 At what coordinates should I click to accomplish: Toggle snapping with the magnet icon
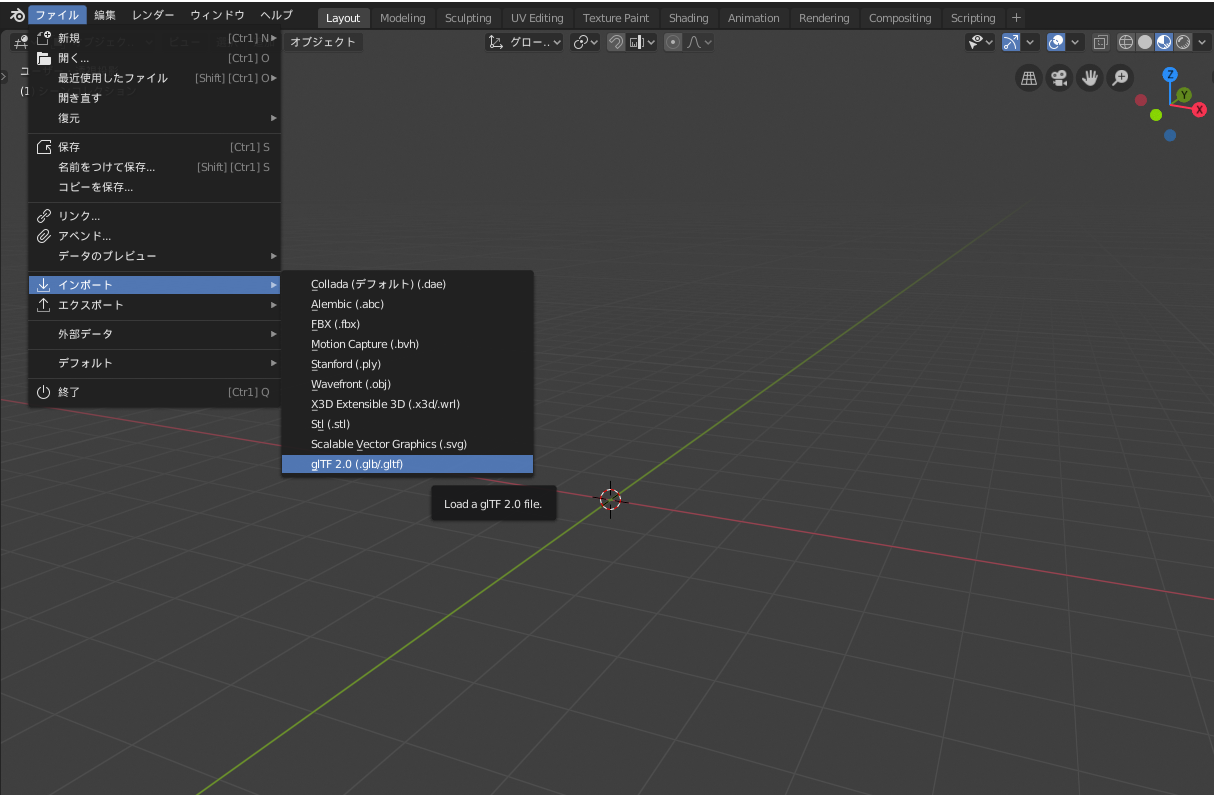615,42
